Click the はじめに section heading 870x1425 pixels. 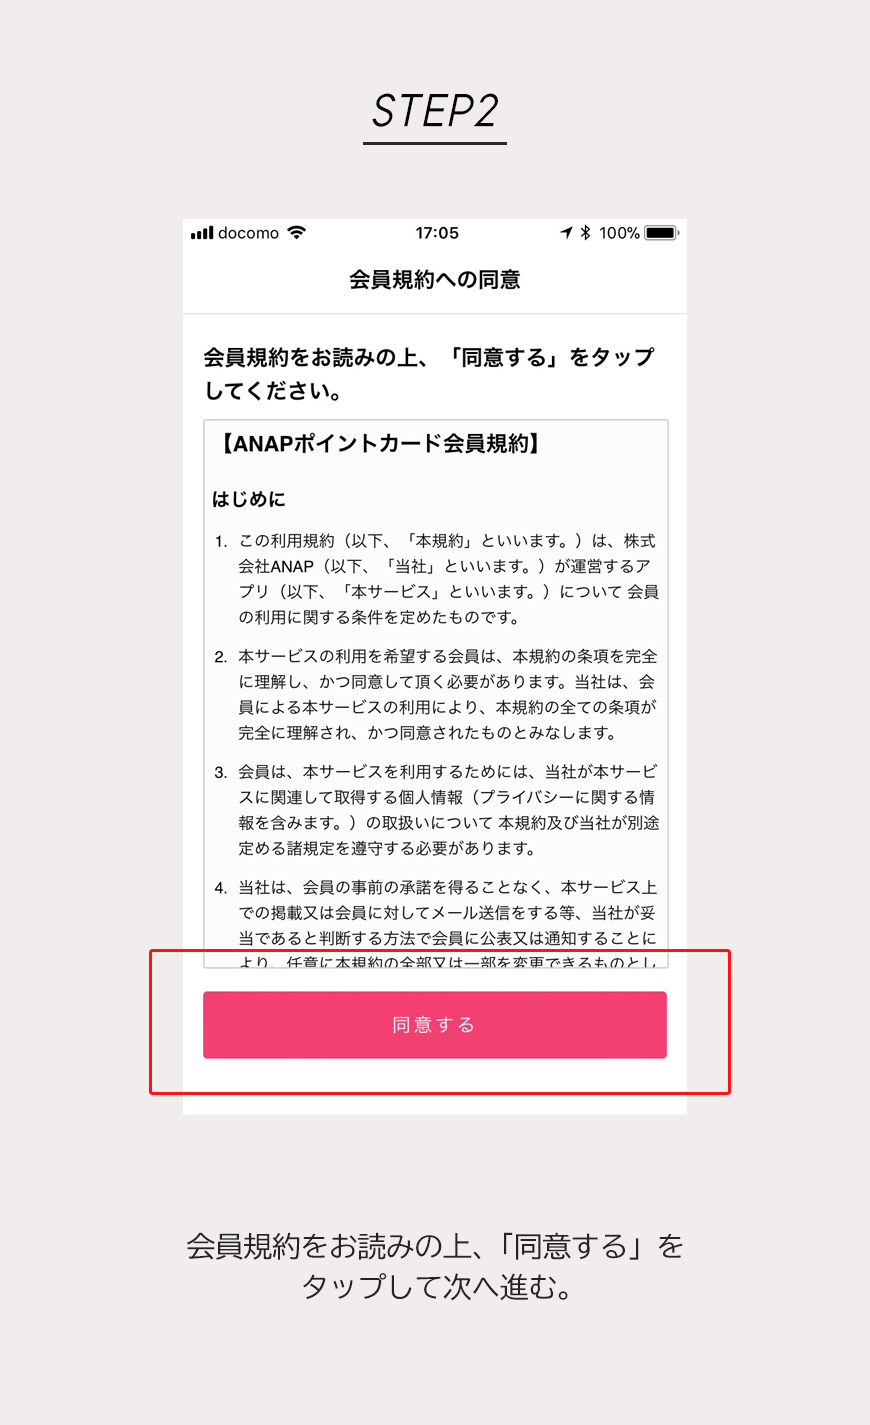pyautogui.click(x=249, y=499)
